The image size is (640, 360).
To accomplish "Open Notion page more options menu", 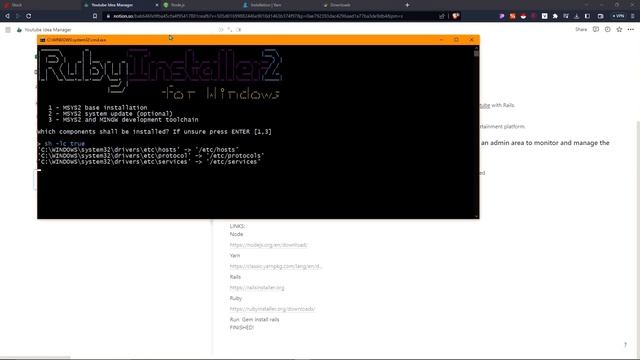I will [631, 29].
